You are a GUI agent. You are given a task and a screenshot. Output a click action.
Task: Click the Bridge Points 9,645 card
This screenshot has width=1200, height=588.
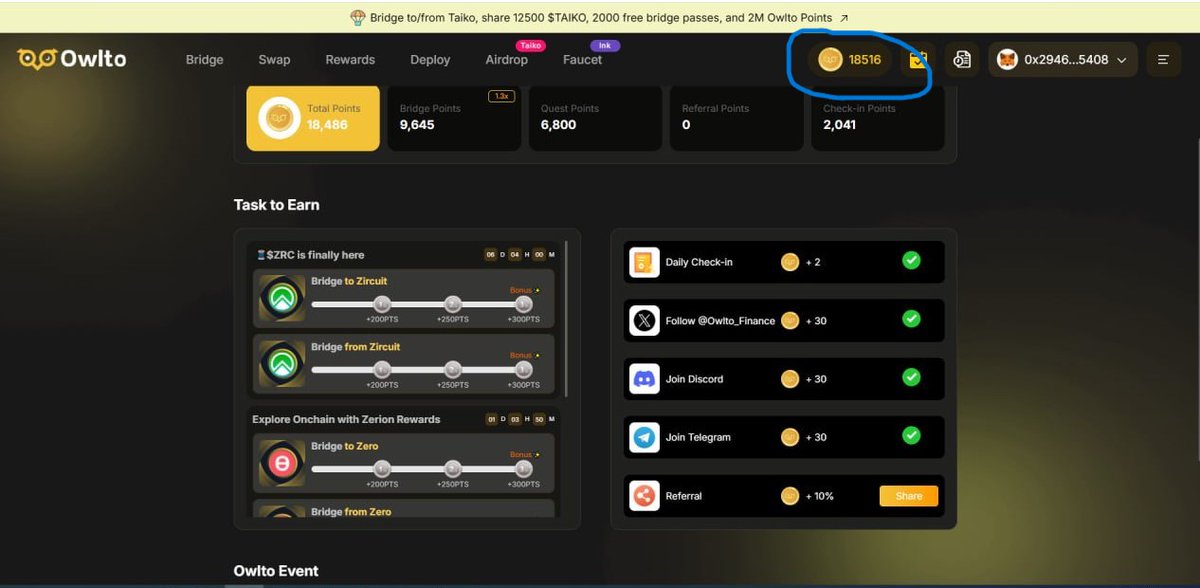[x=454, y=118]
